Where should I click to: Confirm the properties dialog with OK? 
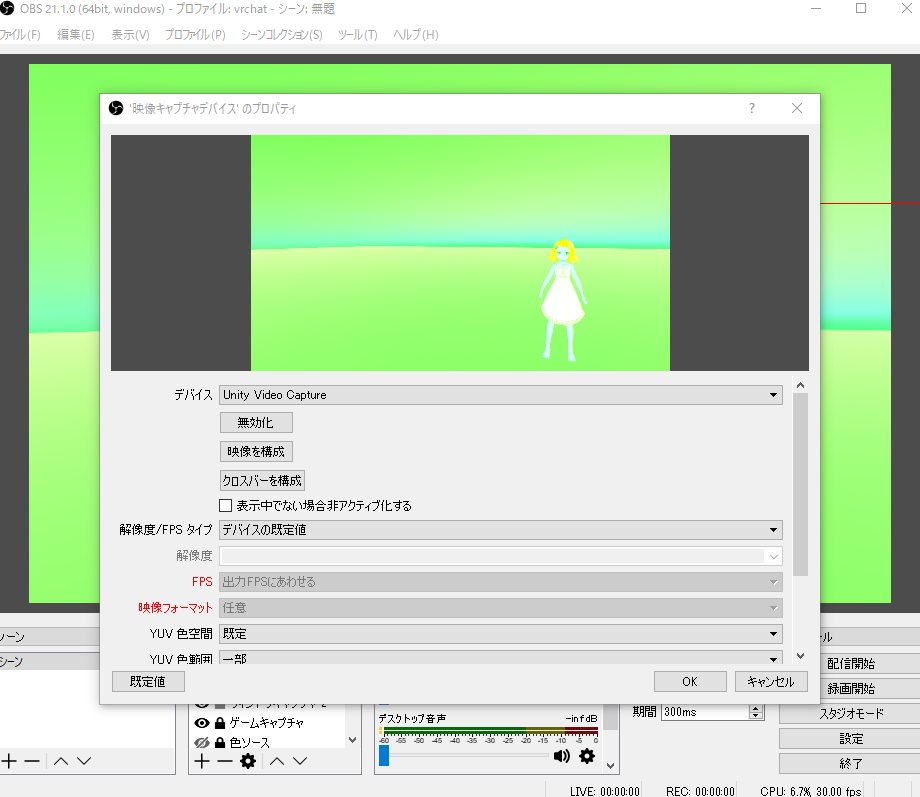click(690, 681)
